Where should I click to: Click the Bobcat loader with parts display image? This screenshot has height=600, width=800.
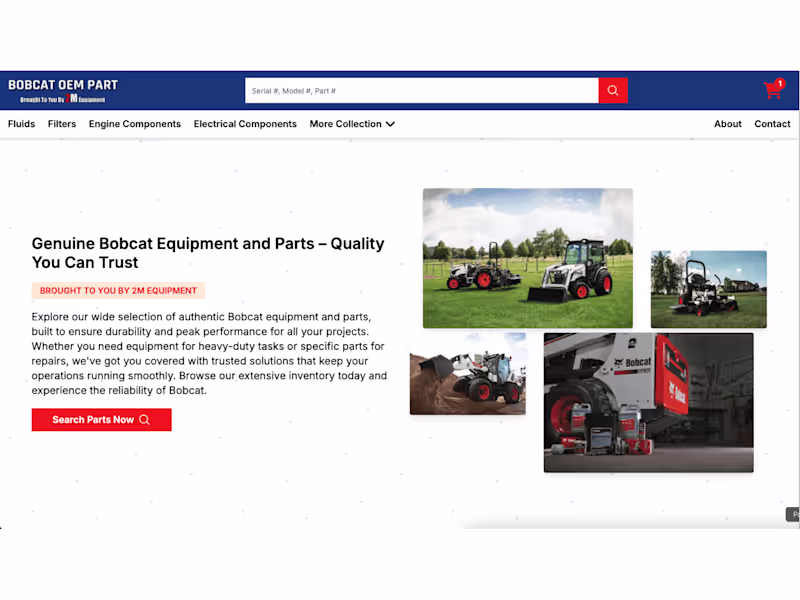pos(648,402)
